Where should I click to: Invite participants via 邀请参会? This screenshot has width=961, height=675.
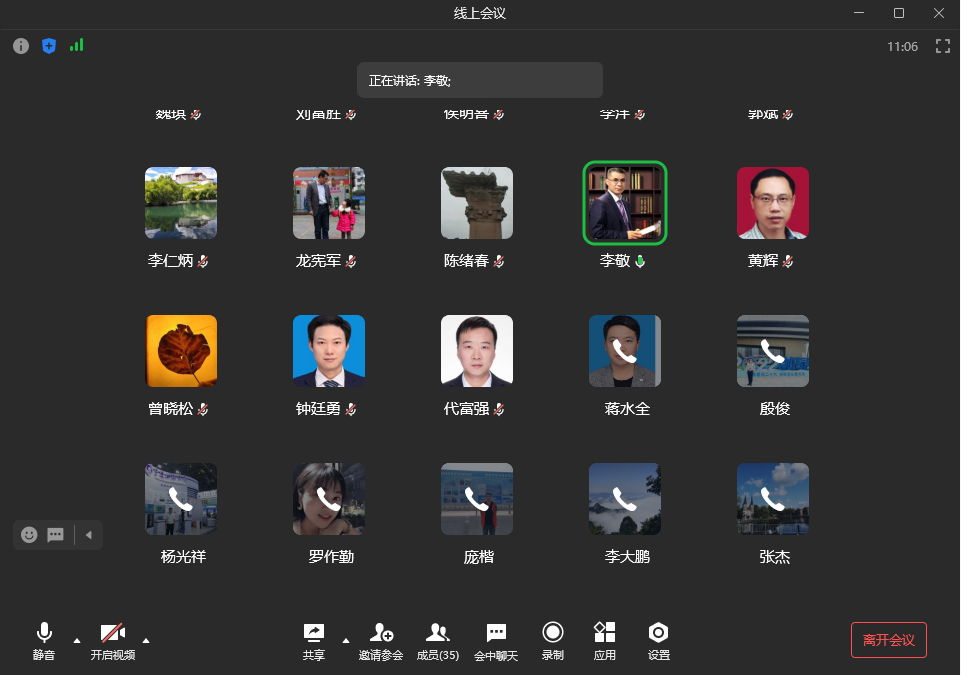click(x=381, y=640)
